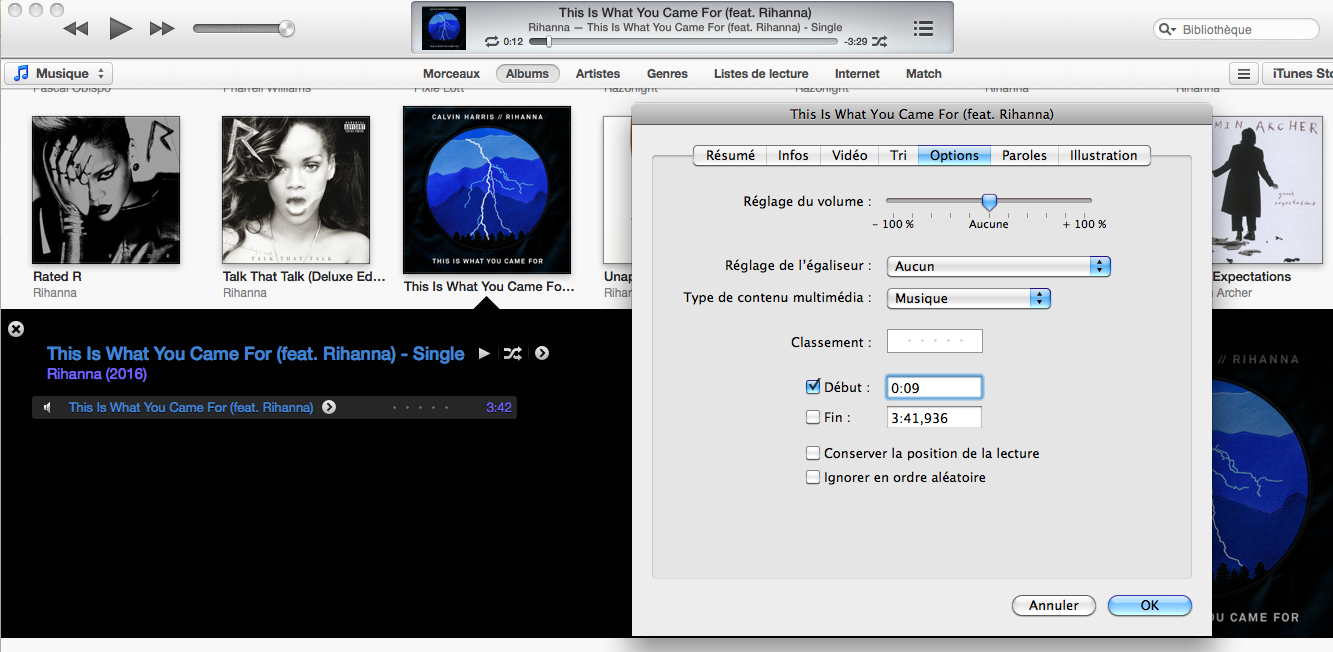Play the expanded single from album header
Viewport: 1333px width, 652px height.
(x=484, y=353)
